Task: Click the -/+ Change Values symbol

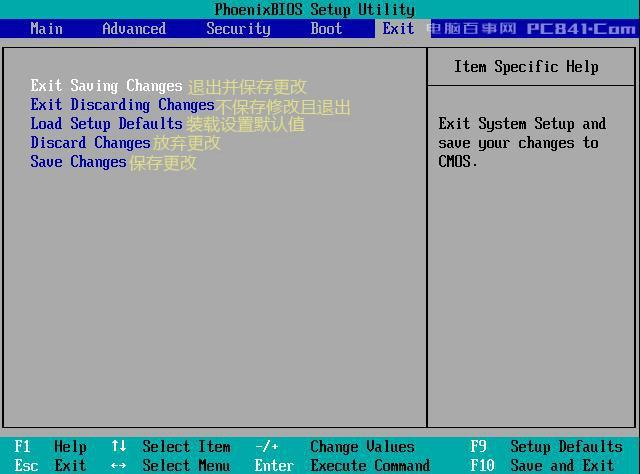Action: [x=267, y=447]
